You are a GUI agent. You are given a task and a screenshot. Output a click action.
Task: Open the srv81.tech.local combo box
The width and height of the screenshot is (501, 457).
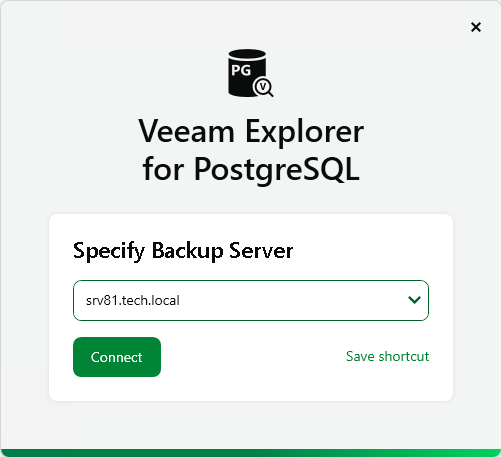point(251,300)
